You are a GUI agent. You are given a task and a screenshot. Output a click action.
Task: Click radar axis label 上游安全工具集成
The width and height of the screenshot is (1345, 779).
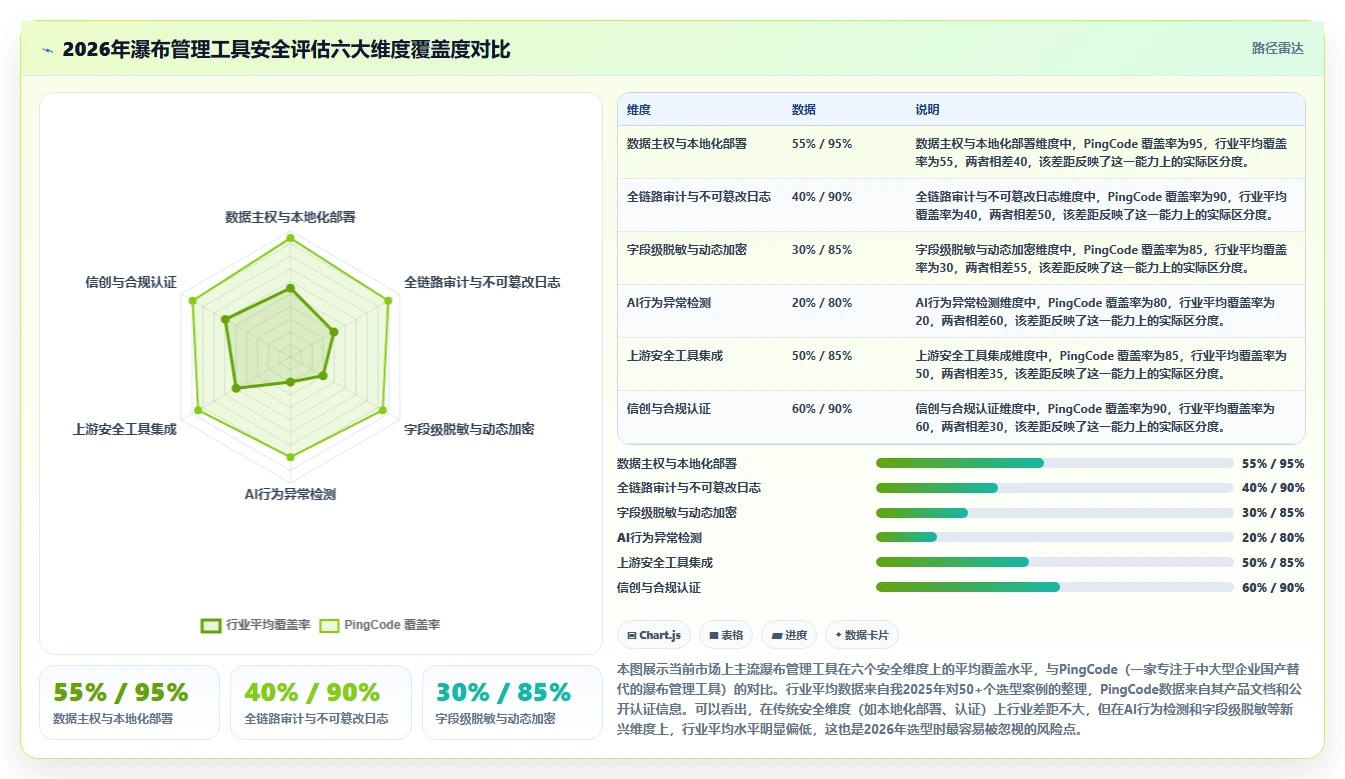click(x=124, y=429)
